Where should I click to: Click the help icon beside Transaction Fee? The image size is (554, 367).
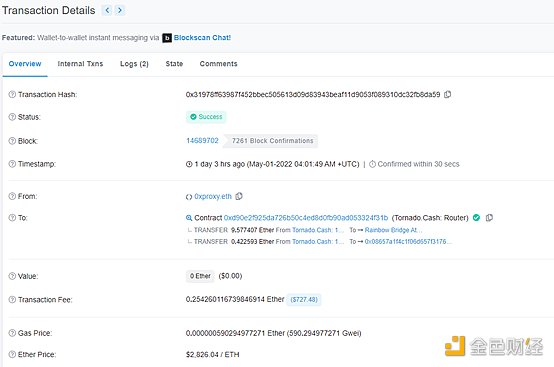click(x=12, y=300)
